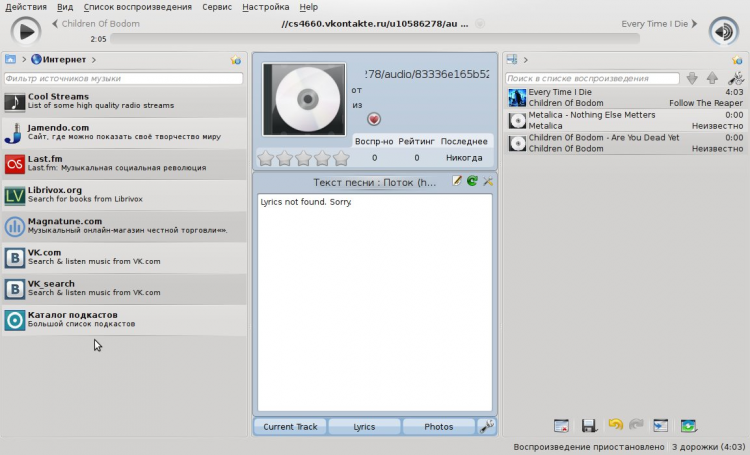The width and height of the screenshot is (750, 455).
Task: Click the show active track icon
Action: point(661,425)
